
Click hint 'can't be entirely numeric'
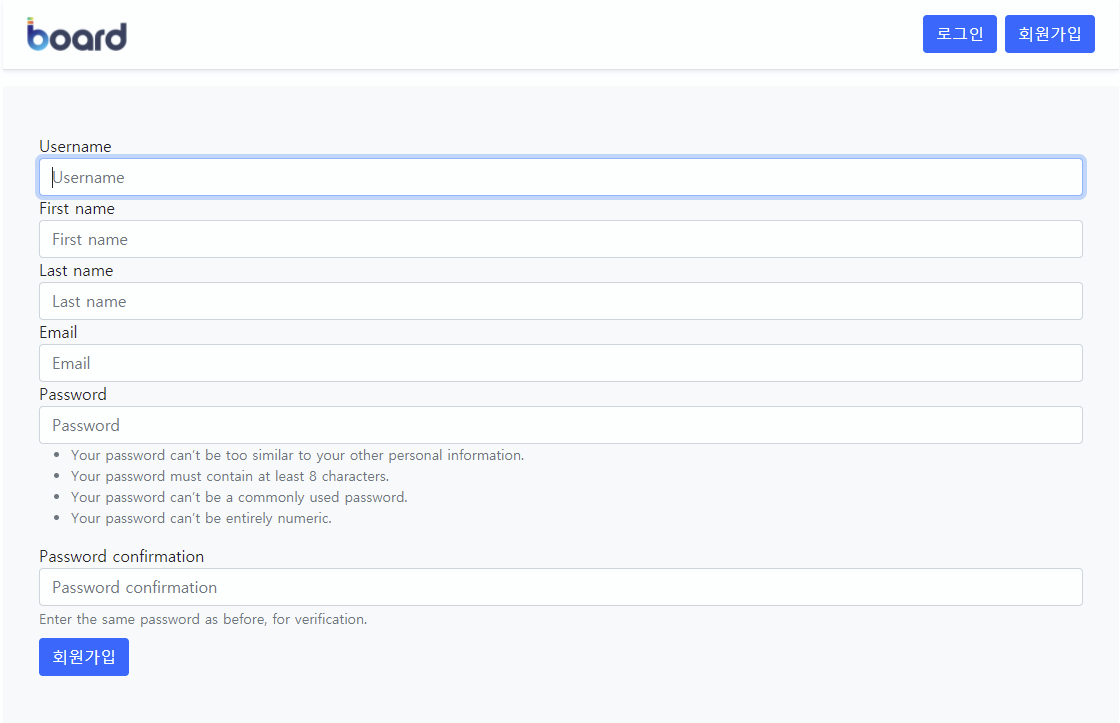(201, 518)
